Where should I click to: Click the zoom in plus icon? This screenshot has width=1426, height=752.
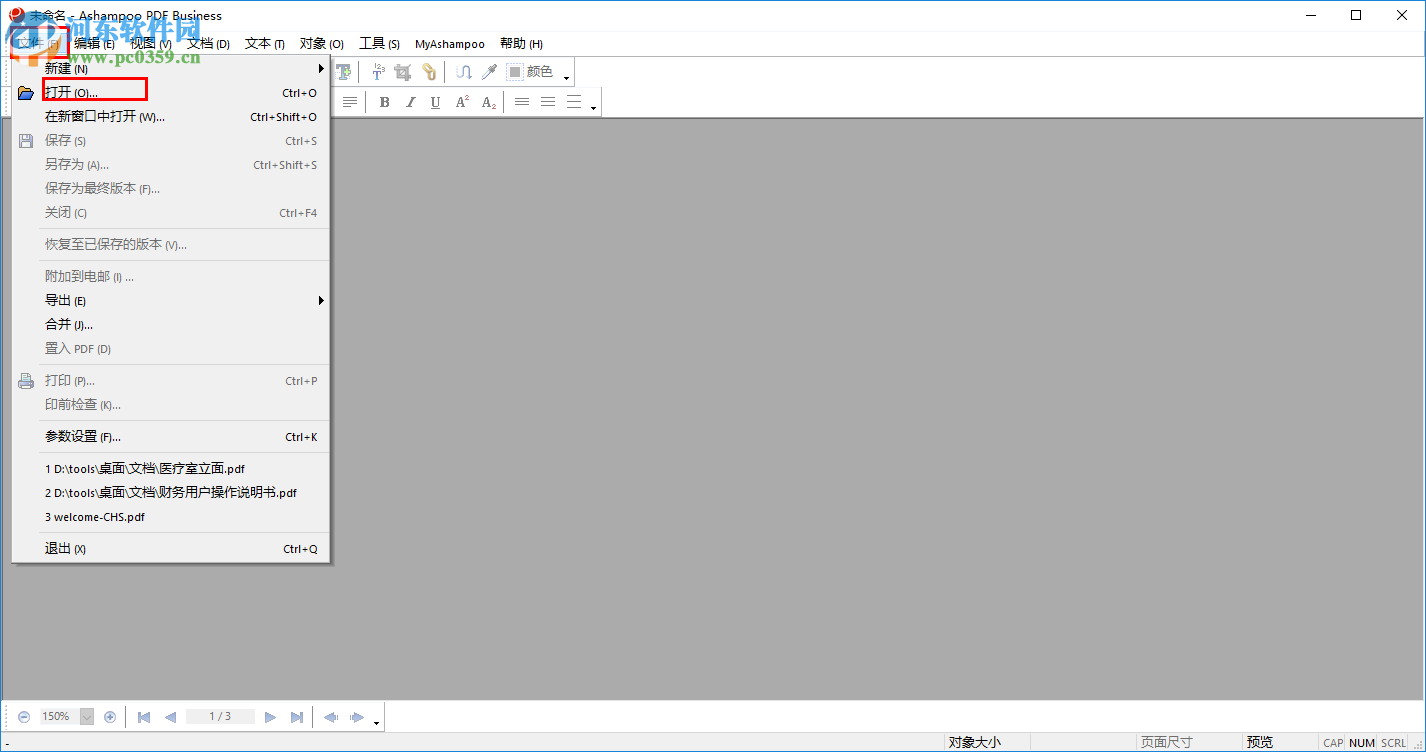(110, 717)
